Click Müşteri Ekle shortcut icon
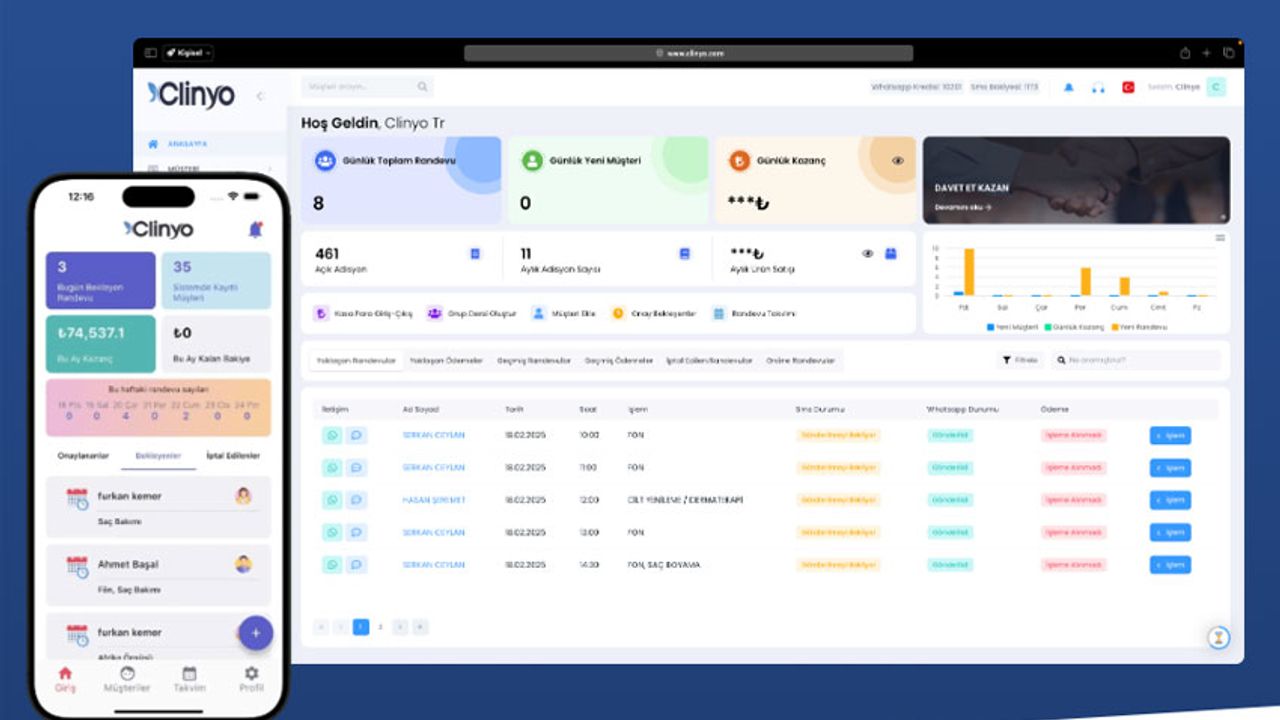This screenshot has height=720, width=1280. [x=538, y=313]
